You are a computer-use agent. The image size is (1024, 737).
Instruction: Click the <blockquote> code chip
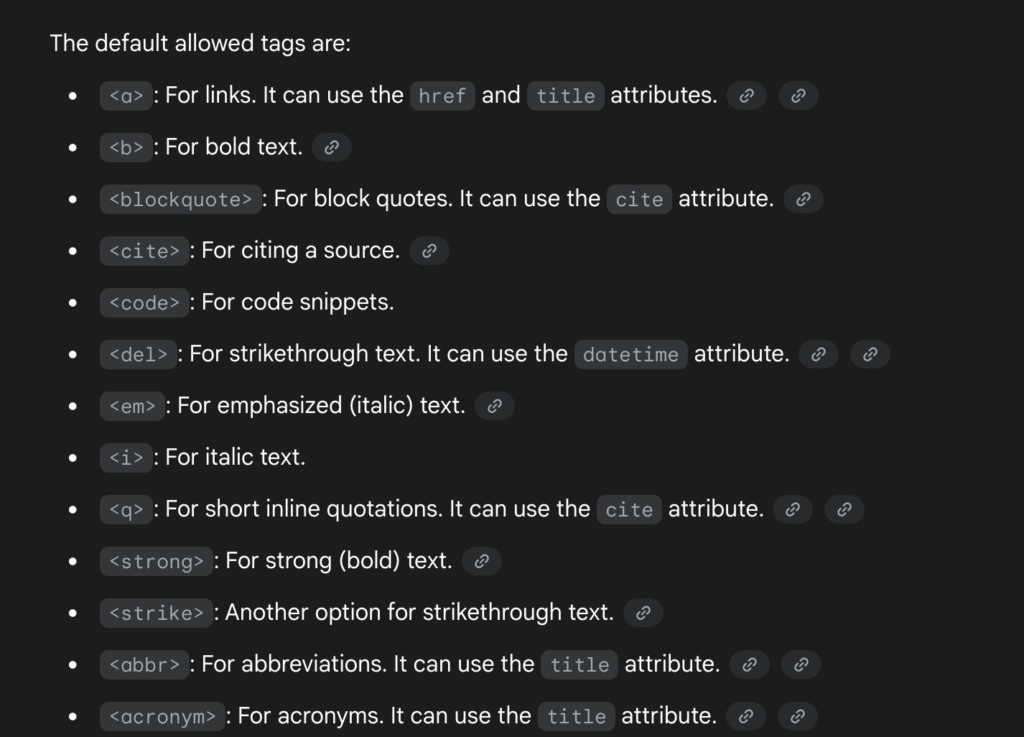(180, 199)
